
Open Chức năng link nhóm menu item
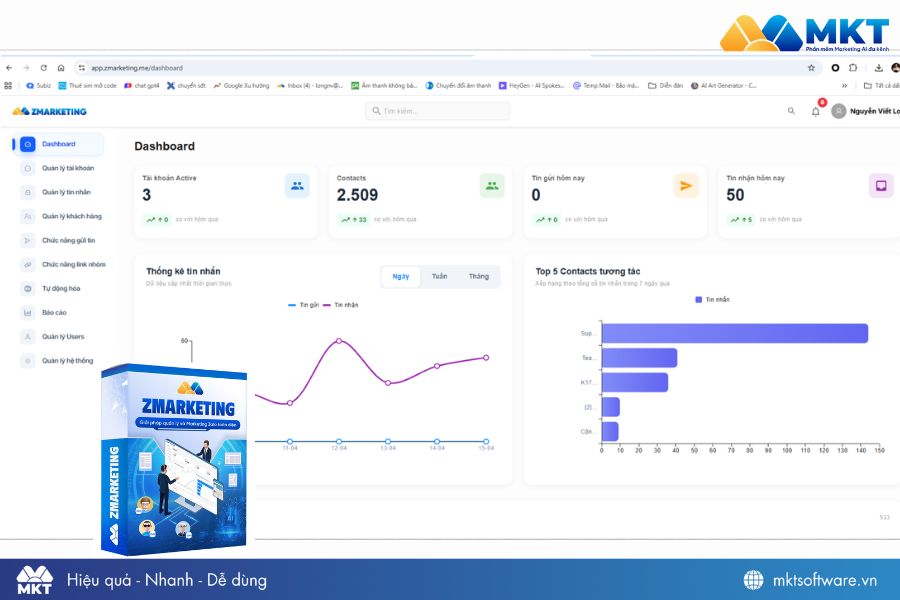(73, 265)
